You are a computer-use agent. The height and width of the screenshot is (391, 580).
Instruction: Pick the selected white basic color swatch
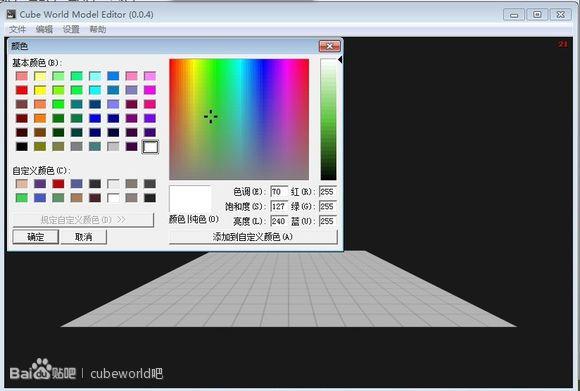pos(150,146)
